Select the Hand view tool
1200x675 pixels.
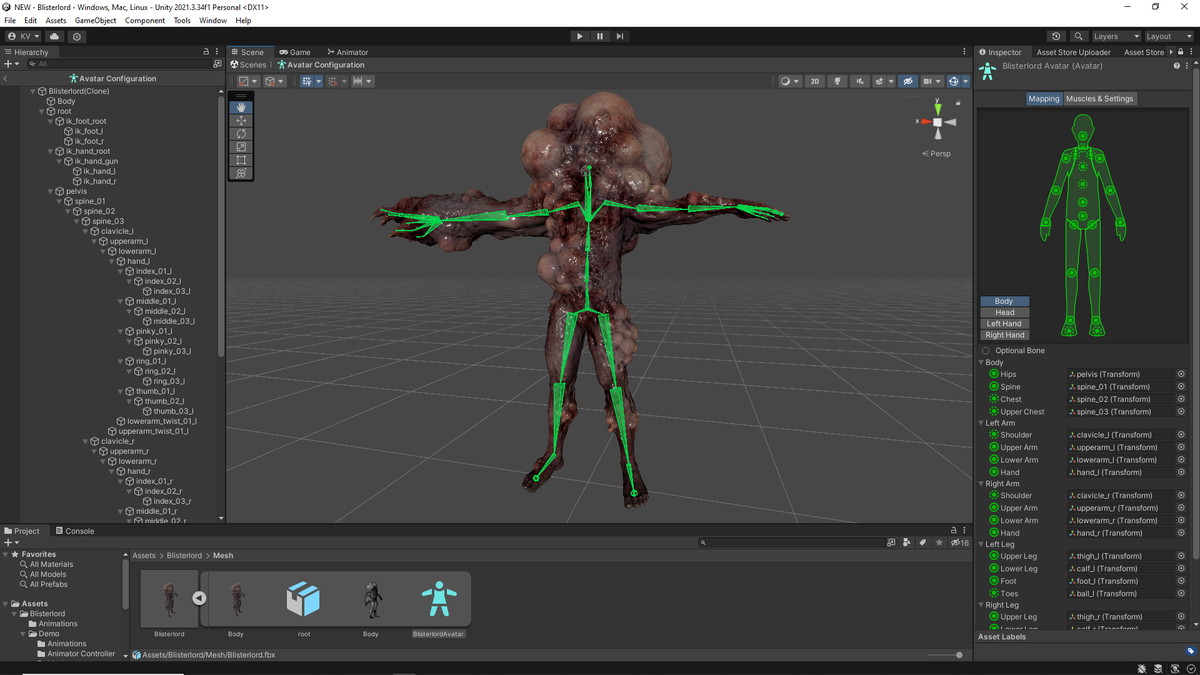click(241, 107)
